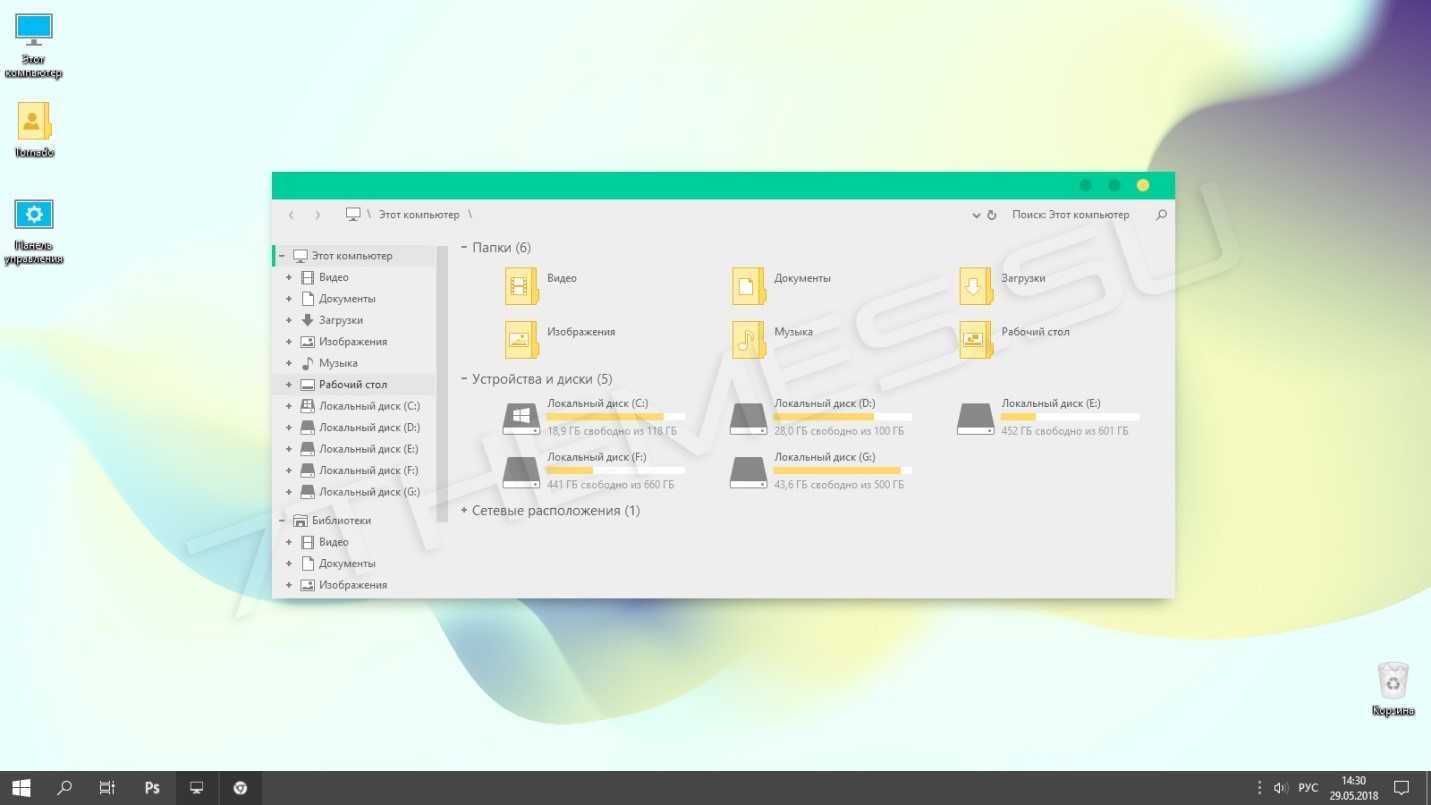
Task: Open the Документы folder icon
Action: tap(748, 286)
